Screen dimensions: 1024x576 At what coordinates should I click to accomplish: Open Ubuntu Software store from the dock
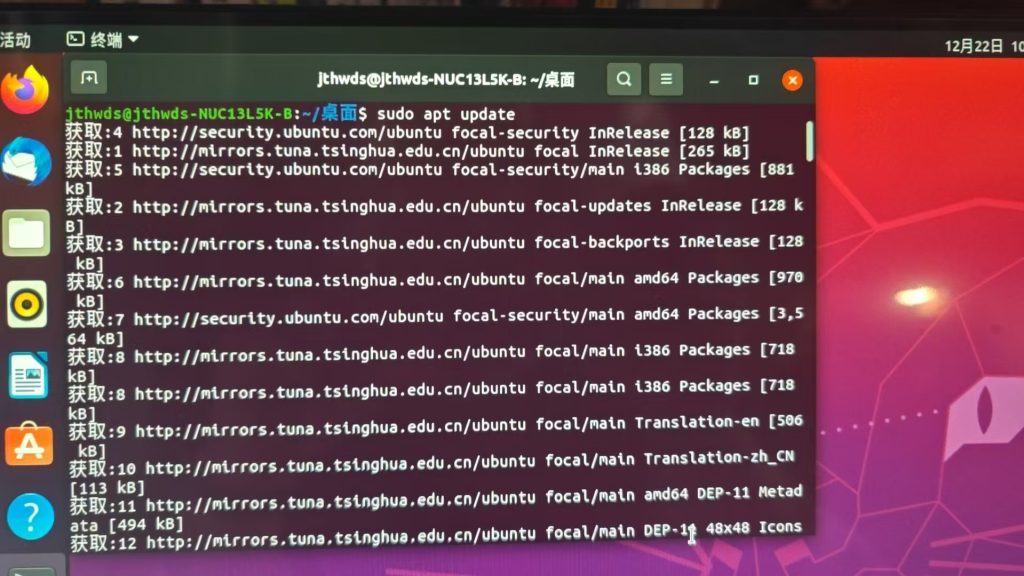[x=29, y=444]
